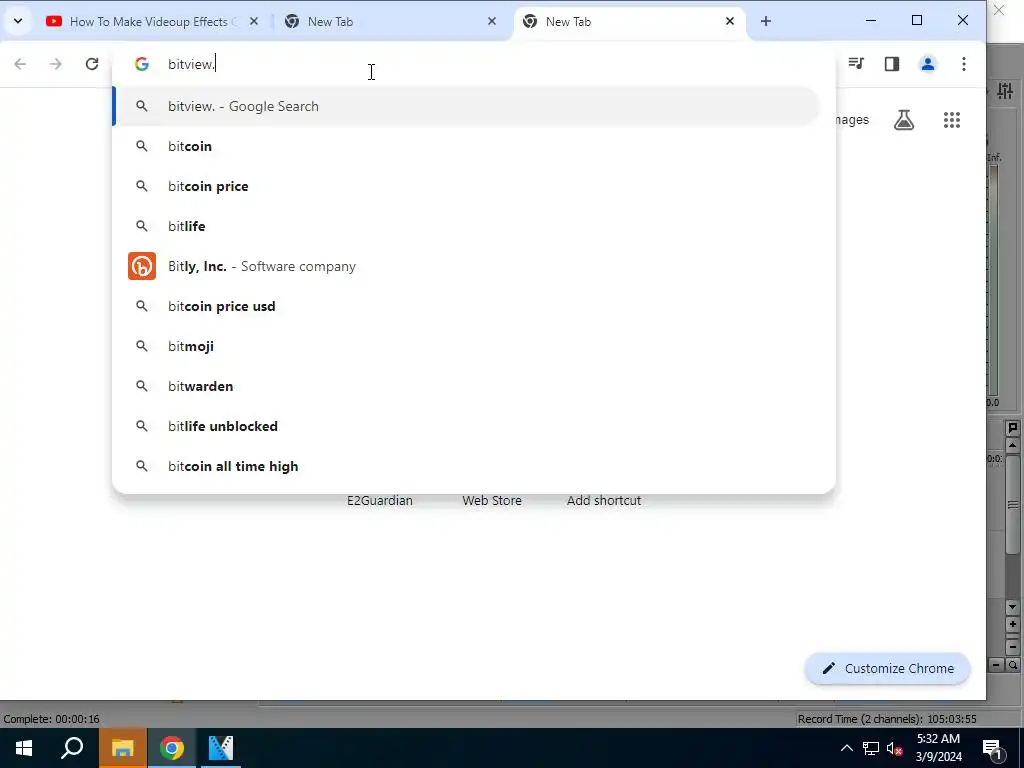Screen dimensions: 1024x768
Task: Open a new tab with the plus button
Action: (765, 22)
